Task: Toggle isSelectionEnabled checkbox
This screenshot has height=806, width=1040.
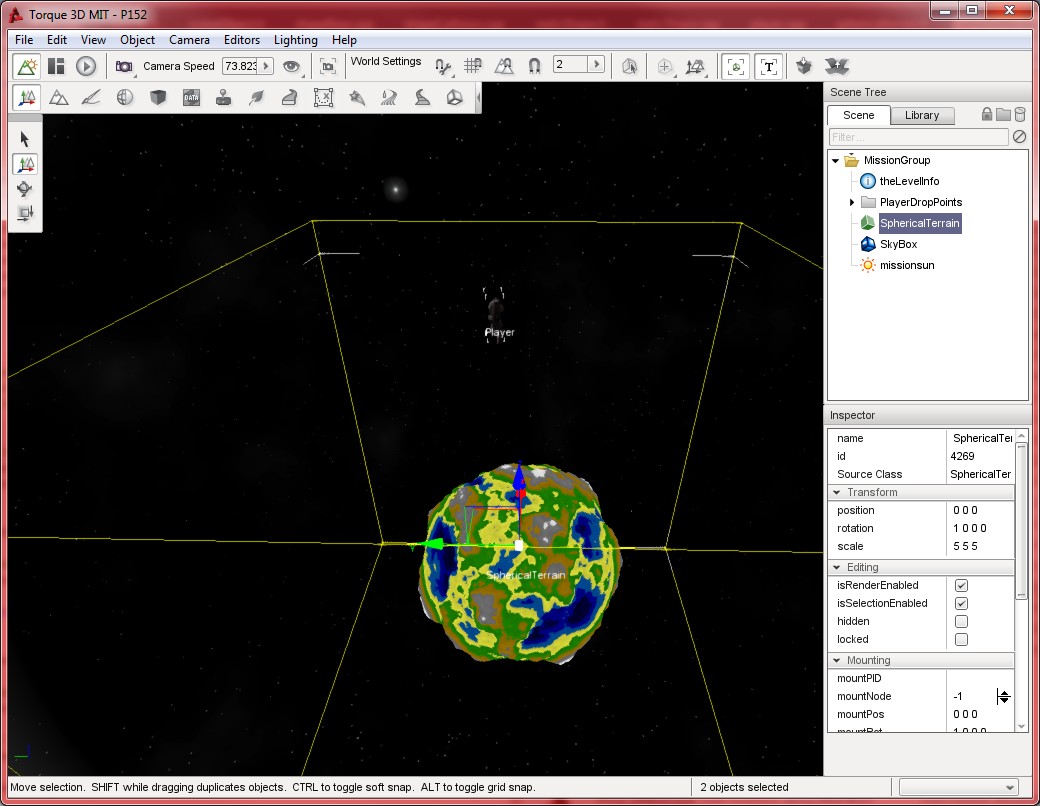Action: click(x=961, y=603)
